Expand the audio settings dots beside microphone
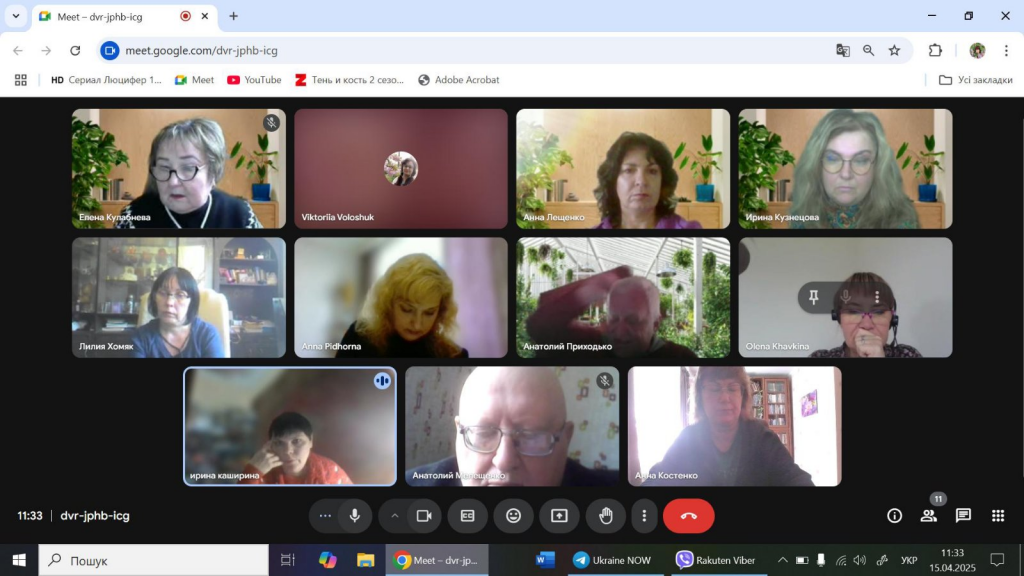Viewport: 1024px width, 576px height. pos(325,516)
